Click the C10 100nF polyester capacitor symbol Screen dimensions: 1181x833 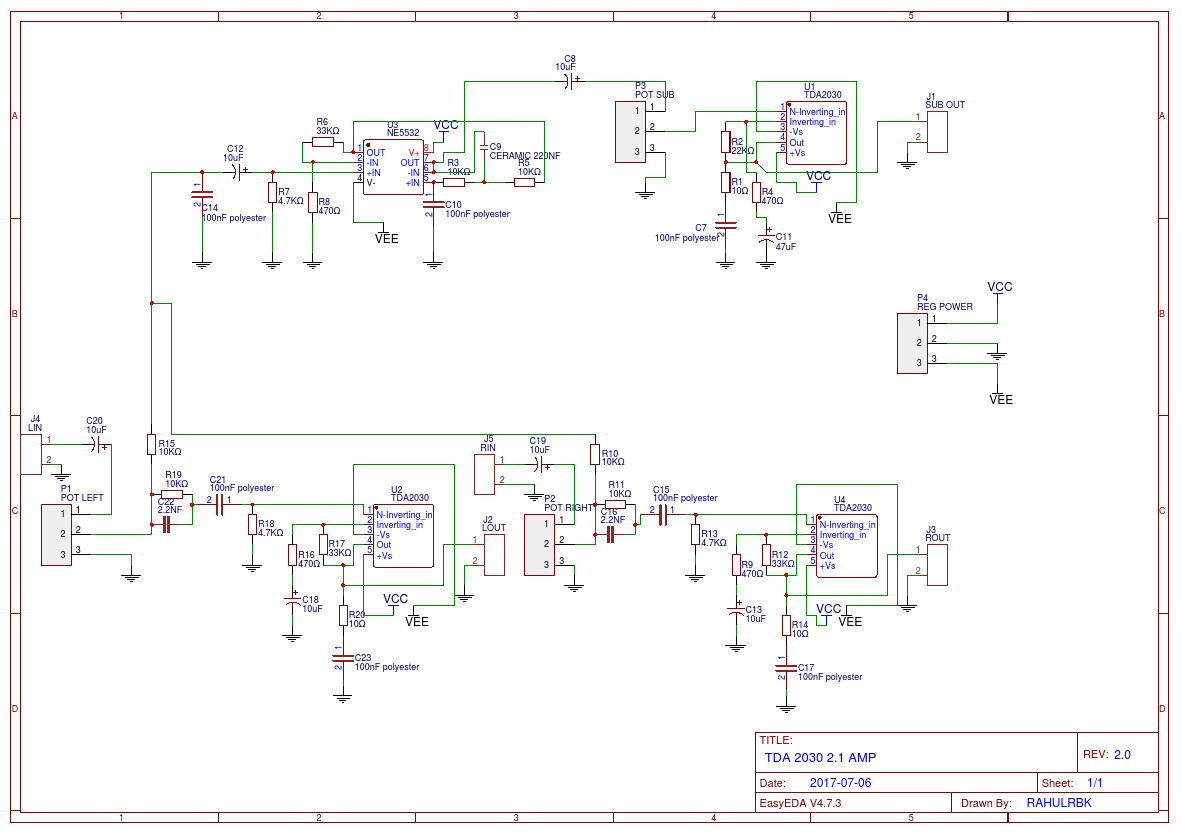coord(433,204)
